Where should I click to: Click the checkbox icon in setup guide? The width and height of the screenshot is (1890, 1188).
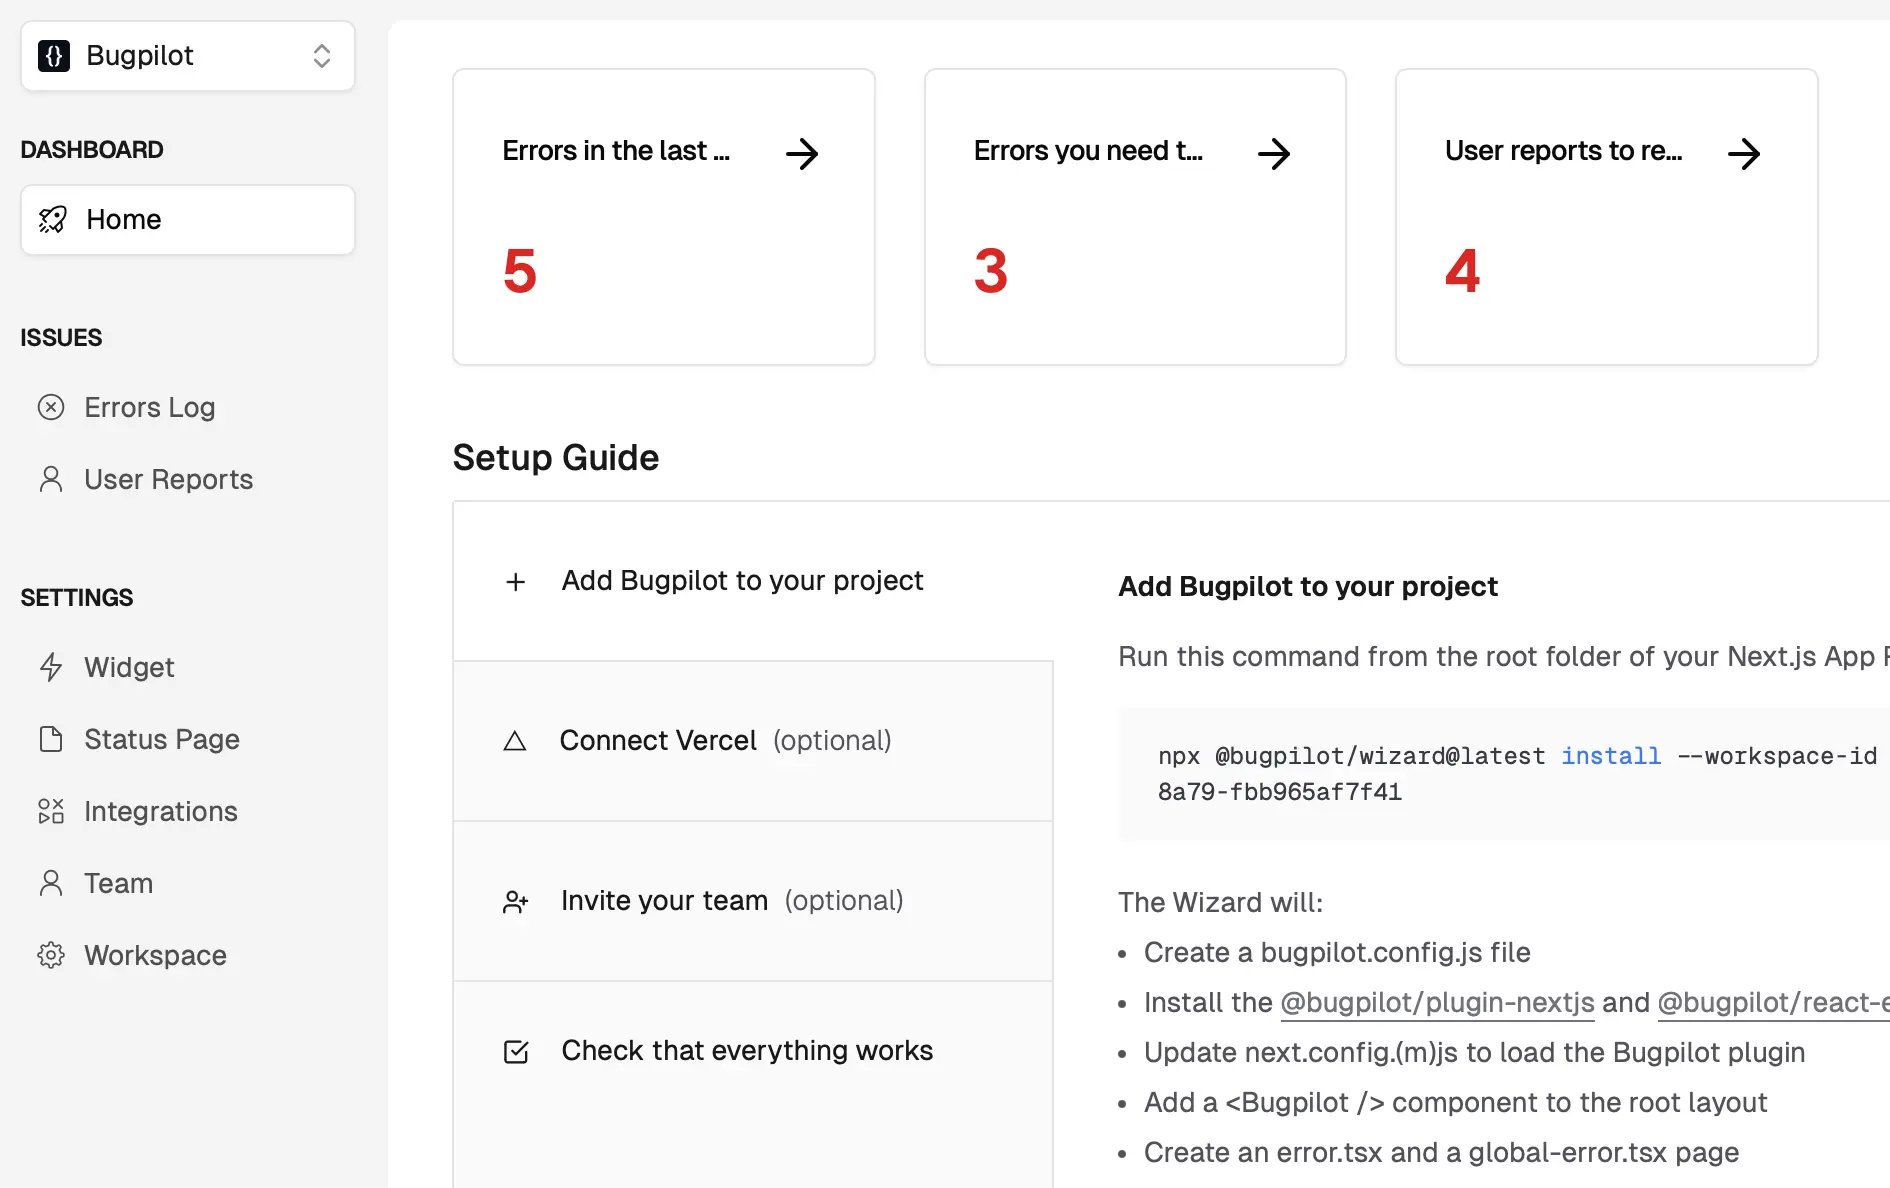pos(516,1052)
